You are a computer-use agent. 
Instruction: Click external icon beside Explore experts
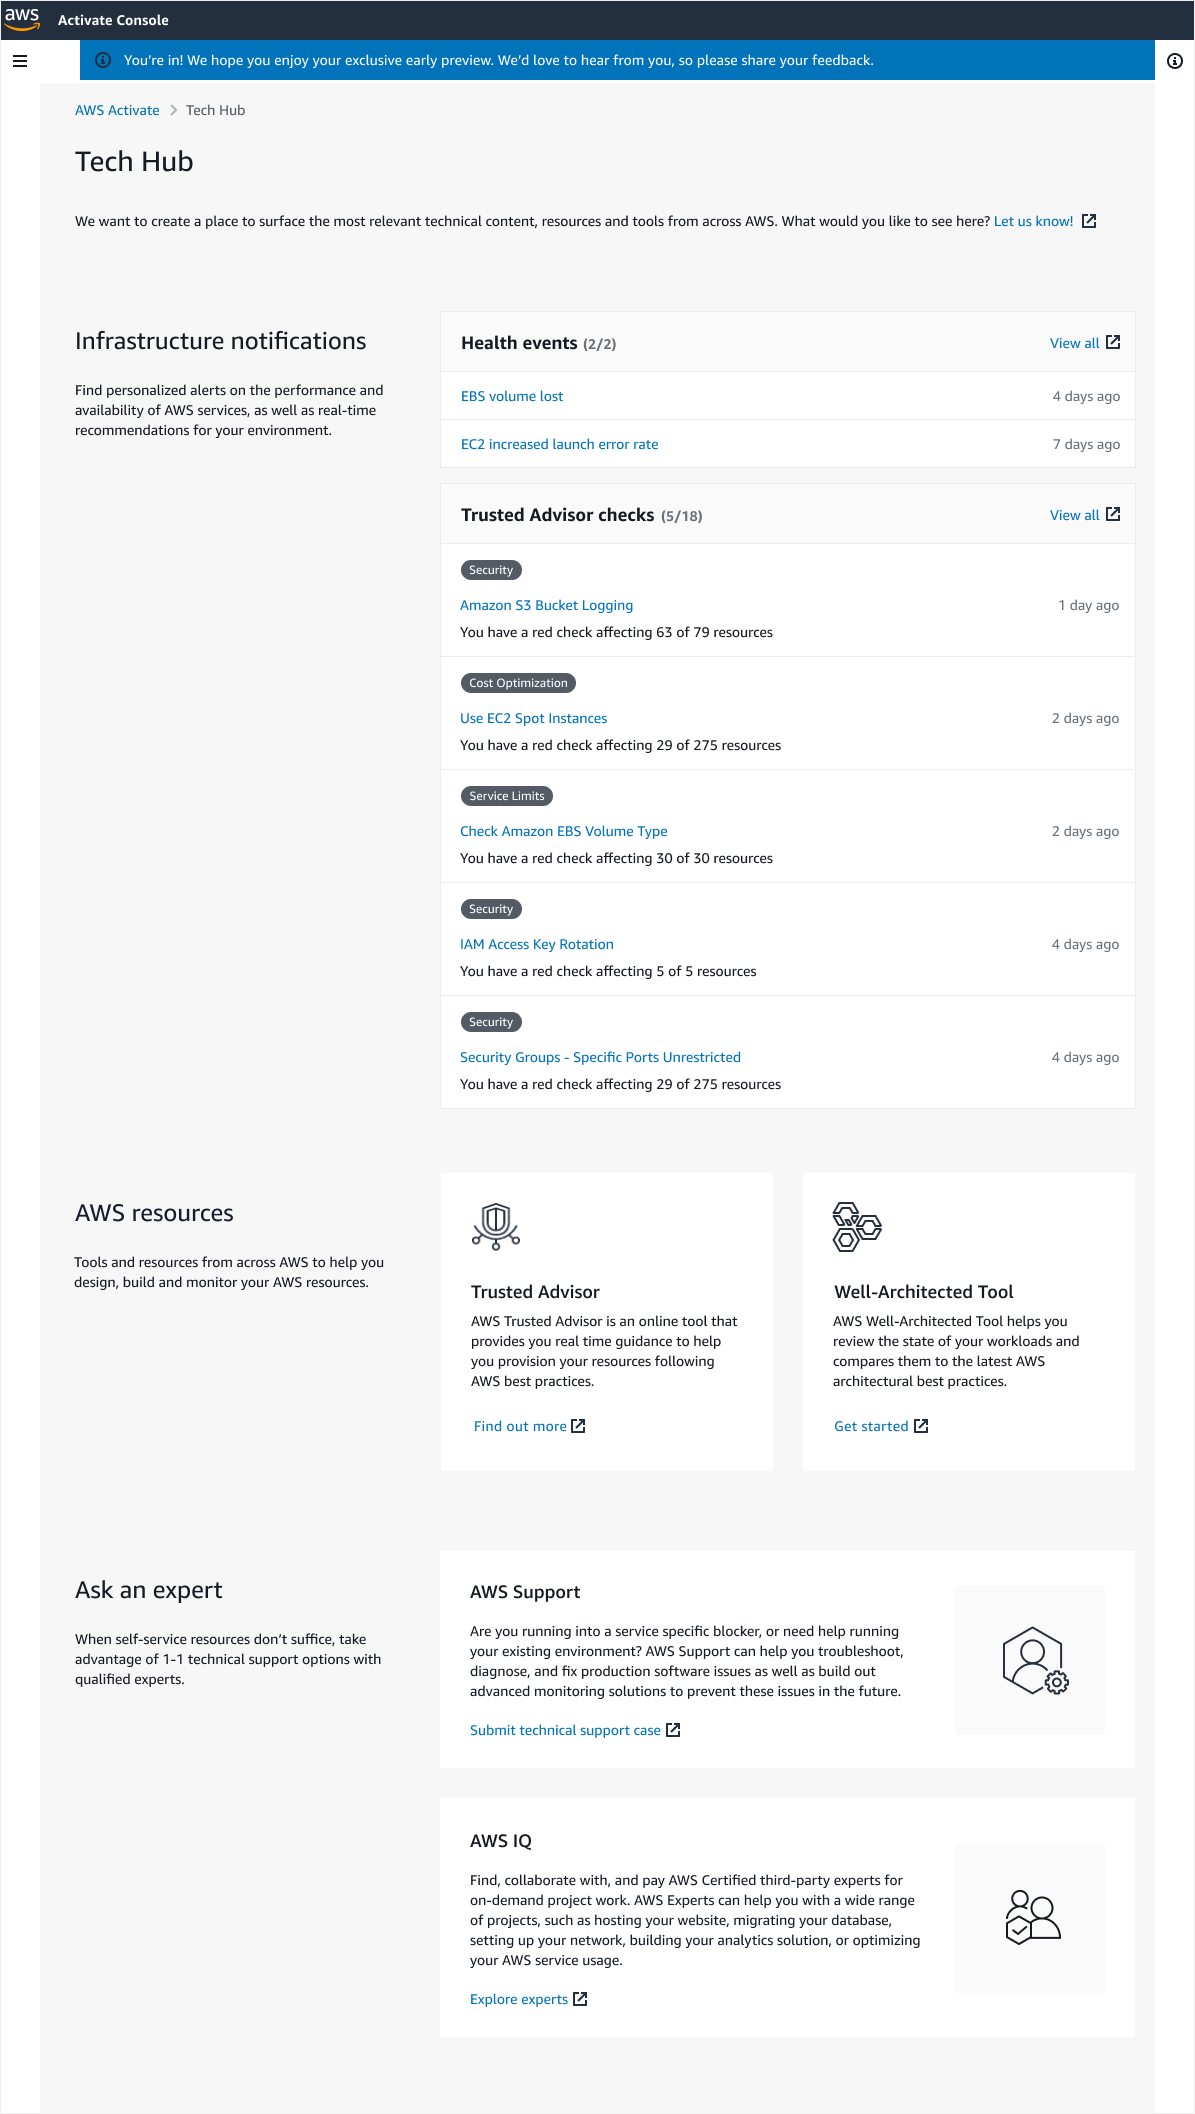coord(580,1999)
